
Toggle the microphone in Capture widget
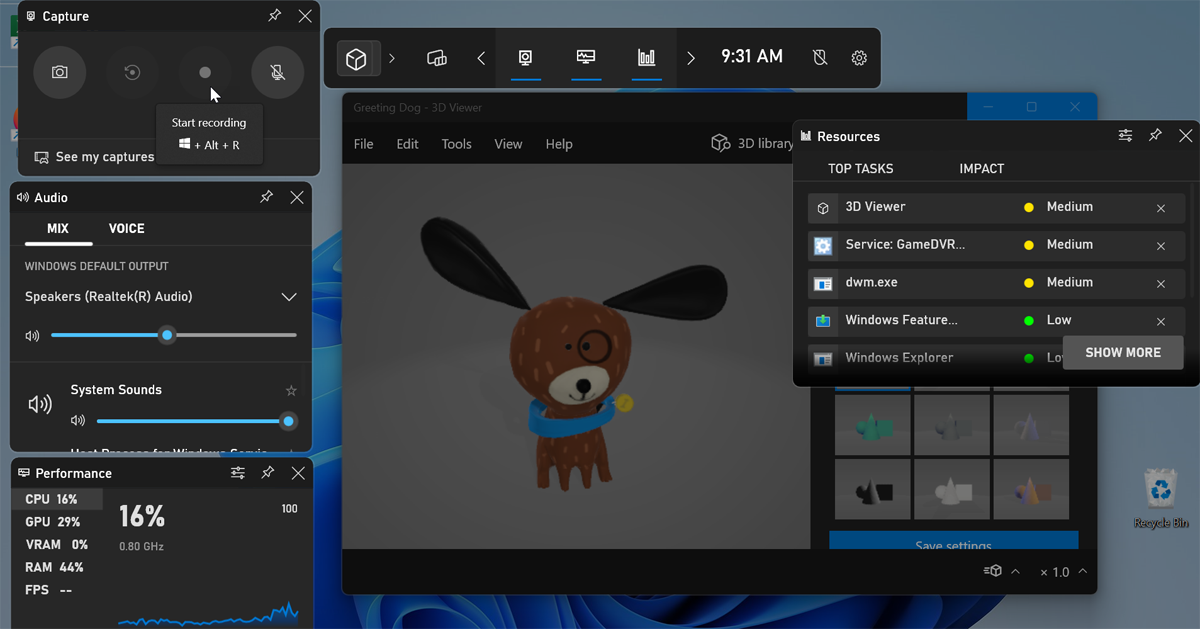click(277, 72)
